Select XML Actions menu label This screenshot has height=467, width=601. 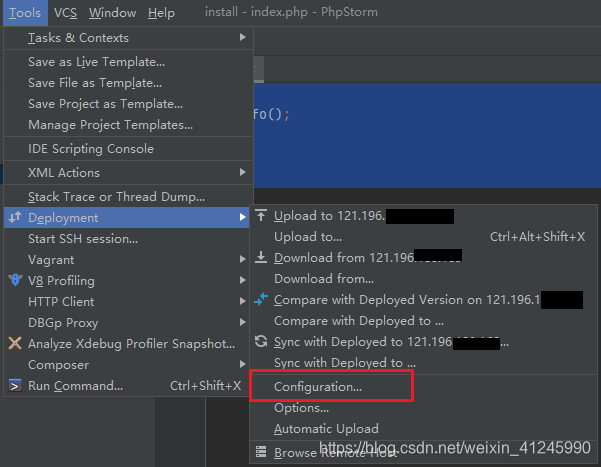point(64,173)
